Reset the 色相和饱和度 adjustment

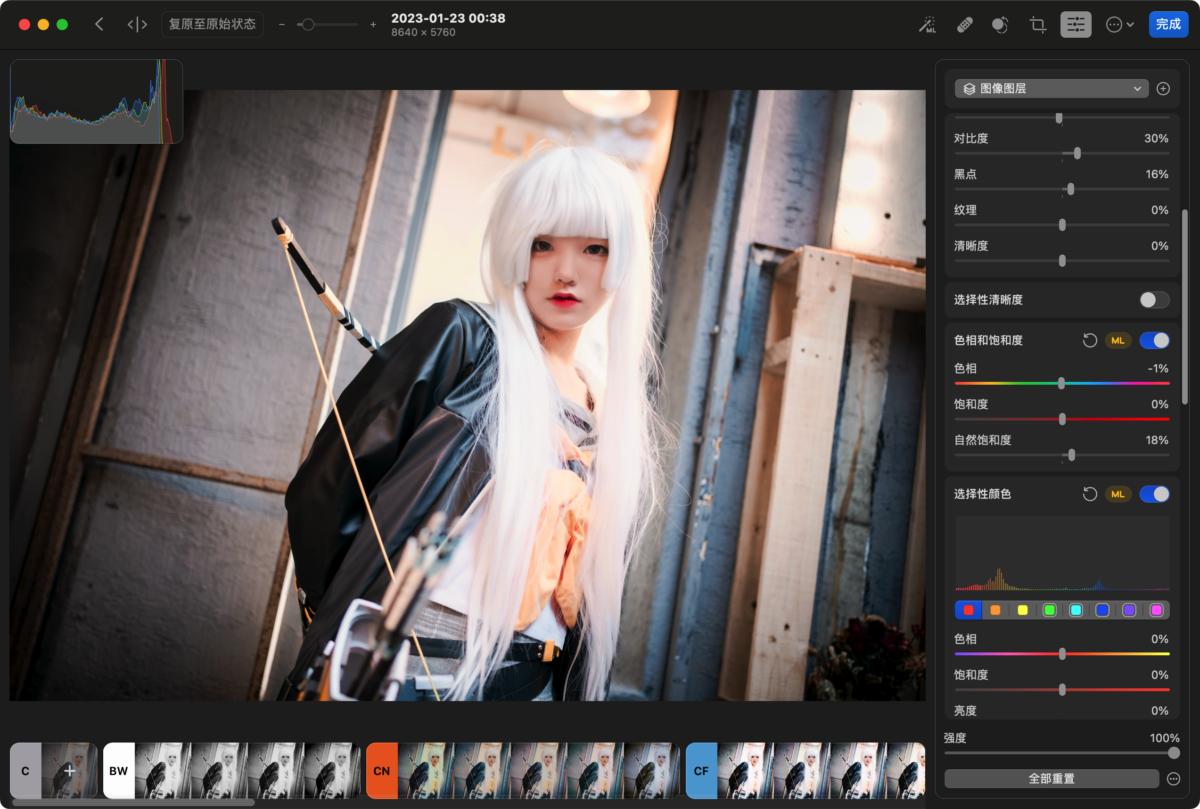pyautogui.click(x=1090, y=341)
